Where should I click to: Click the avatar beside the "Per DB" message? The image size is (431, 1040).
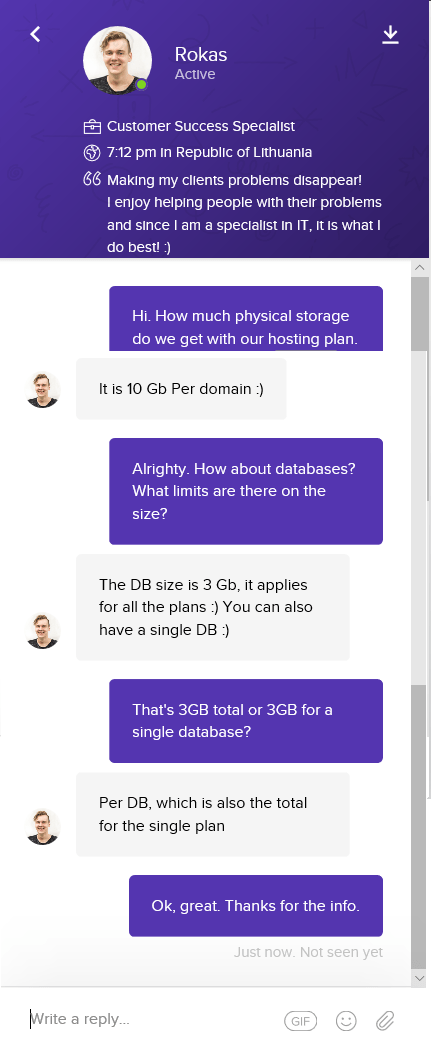click(43, 826)
